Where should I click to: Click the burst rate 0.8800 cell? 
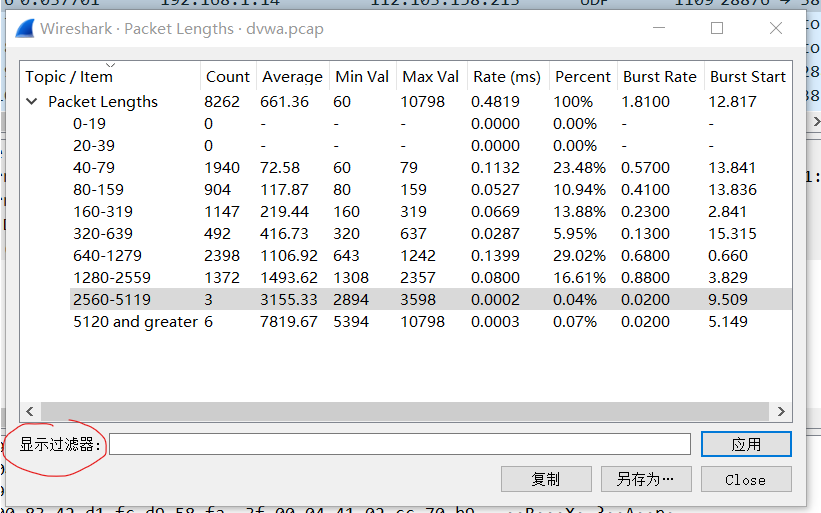pos(646,277)
